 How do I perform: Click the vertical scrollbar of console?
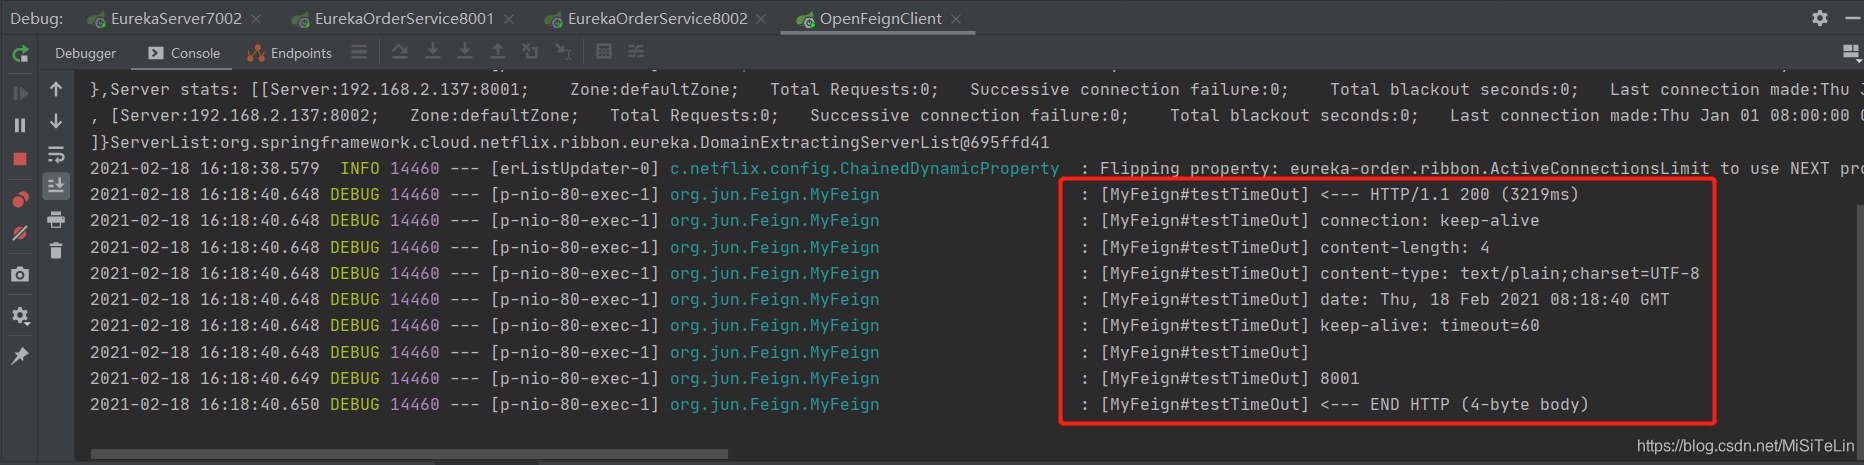click(1858, 318)
